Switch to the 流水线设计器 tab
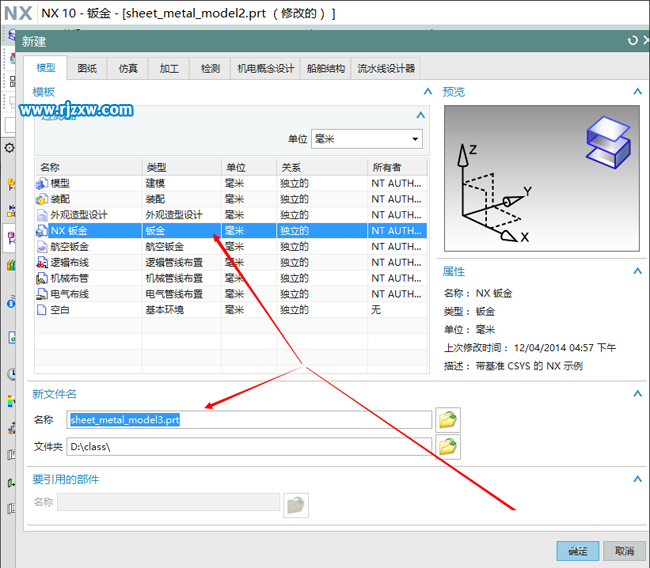The width and height of the screenshot is (650, 568). pos(386,68)
